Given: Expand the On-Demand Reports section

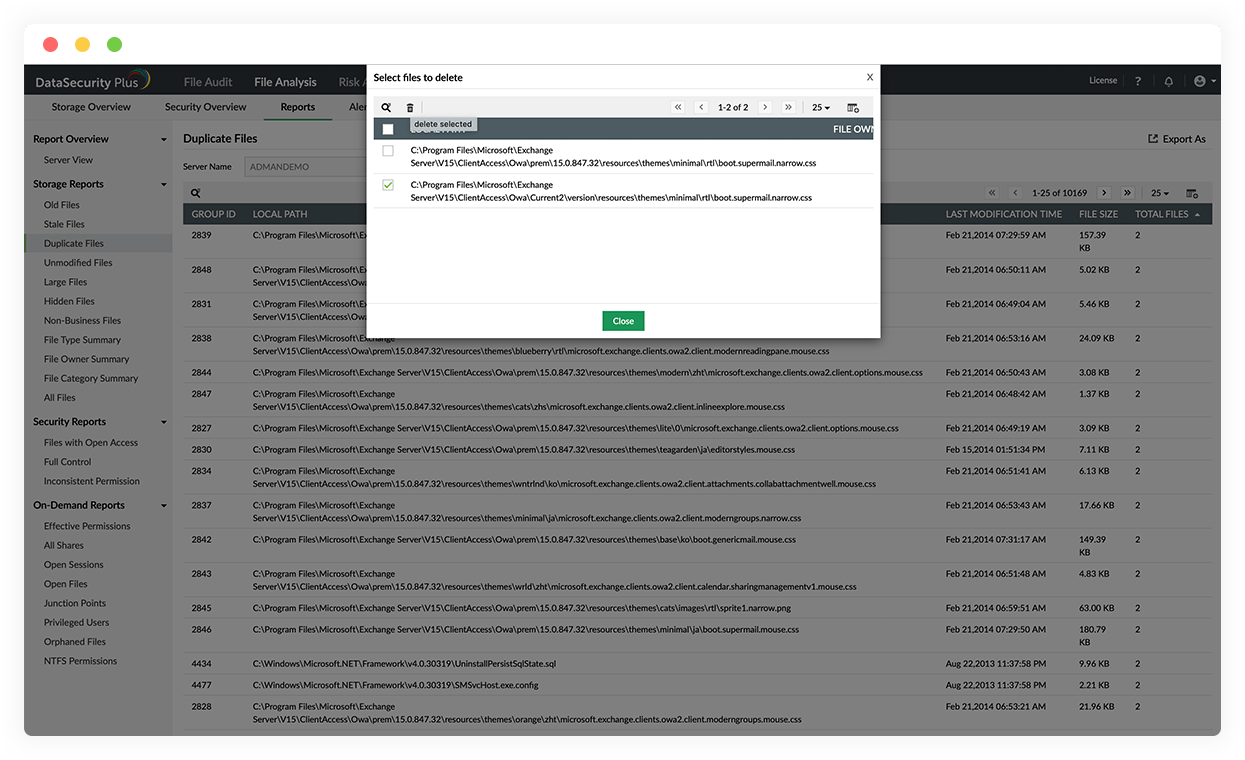Looking at the screenshot, I should coord(164,505).
